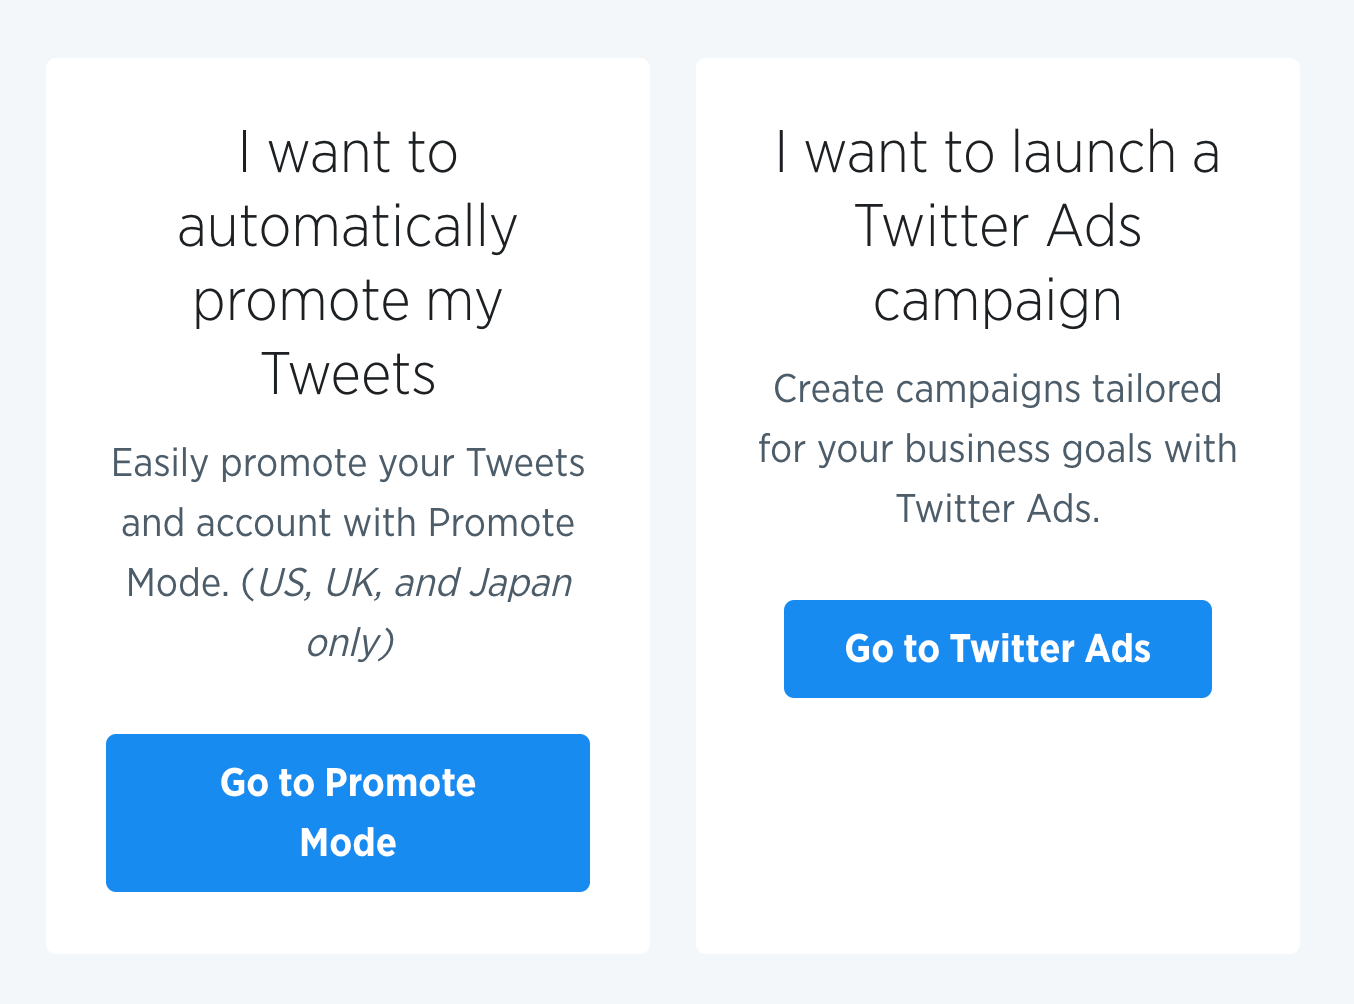This screenshot has height=1004, width=1354.
Task: Open Promote Mode via its blue button
Action: [x=347, y=812]
